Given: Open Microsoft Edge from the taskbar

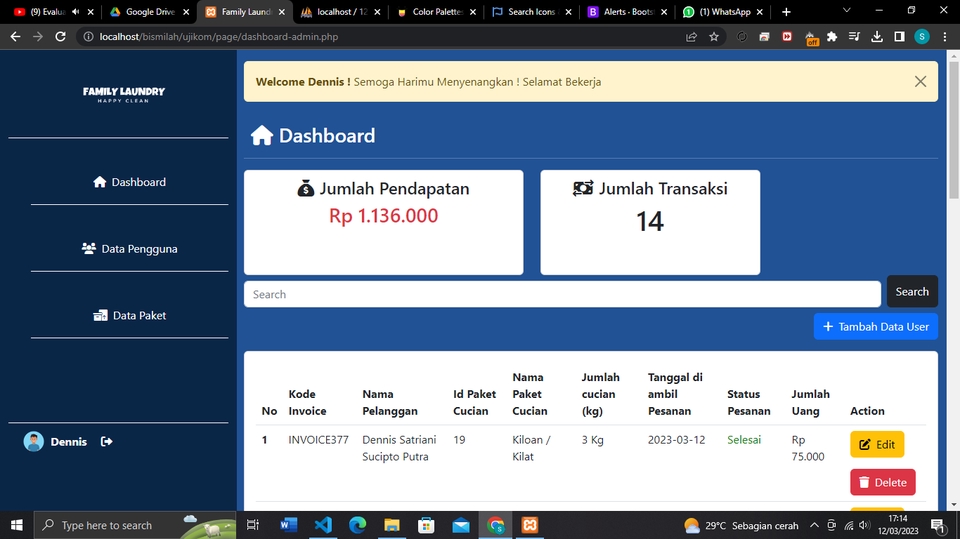Looking at the screenshot, I should pos(358,525).
